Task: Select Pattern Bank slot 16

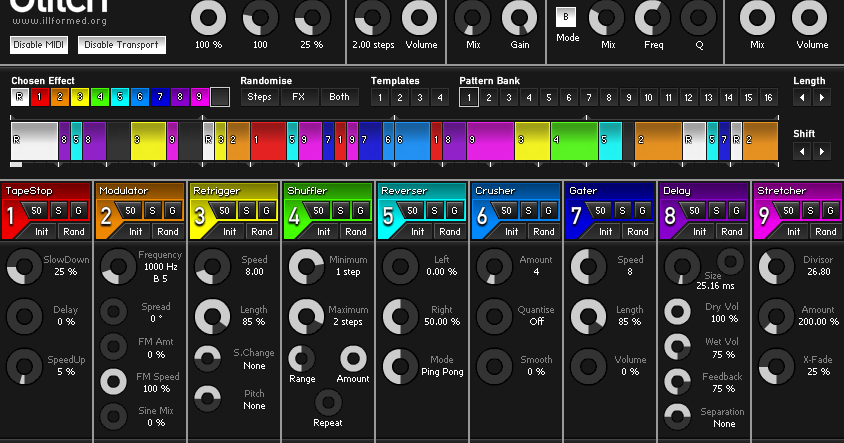Action: point(769,97)
